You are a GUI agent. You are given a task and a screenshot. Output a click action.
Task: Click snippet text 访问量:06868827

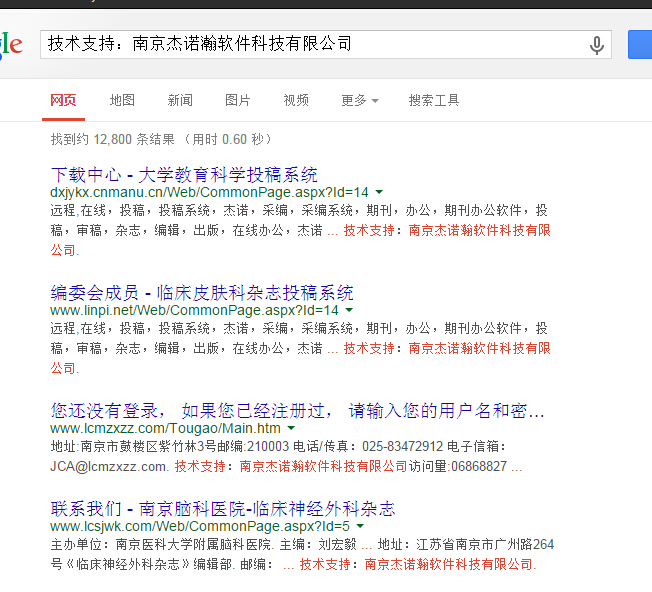pos(458,466)
